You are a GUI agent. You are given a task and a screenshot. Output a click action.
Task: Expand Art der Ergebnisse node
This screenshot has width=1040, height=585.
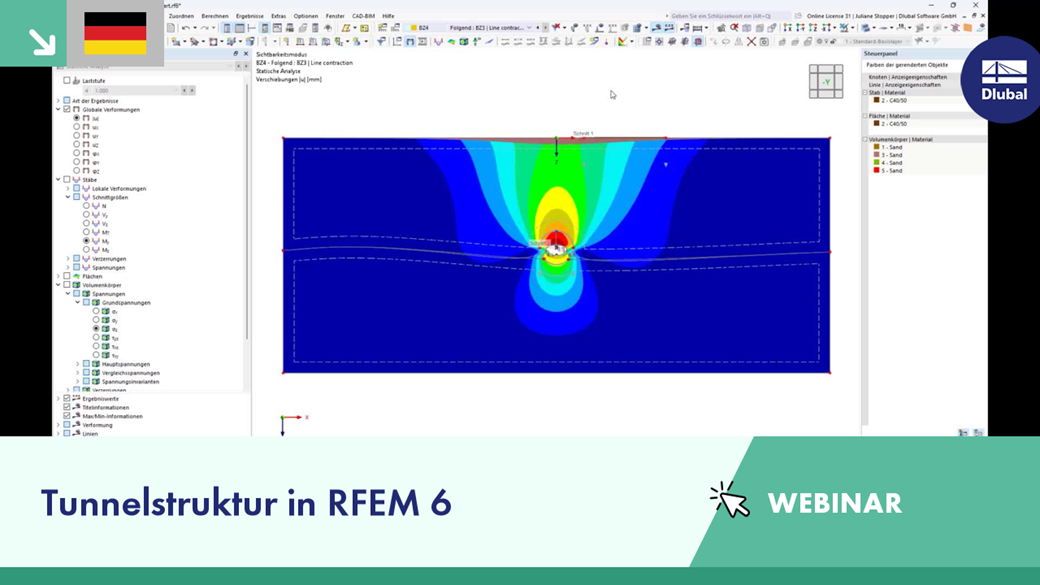(x=58, y=101)
